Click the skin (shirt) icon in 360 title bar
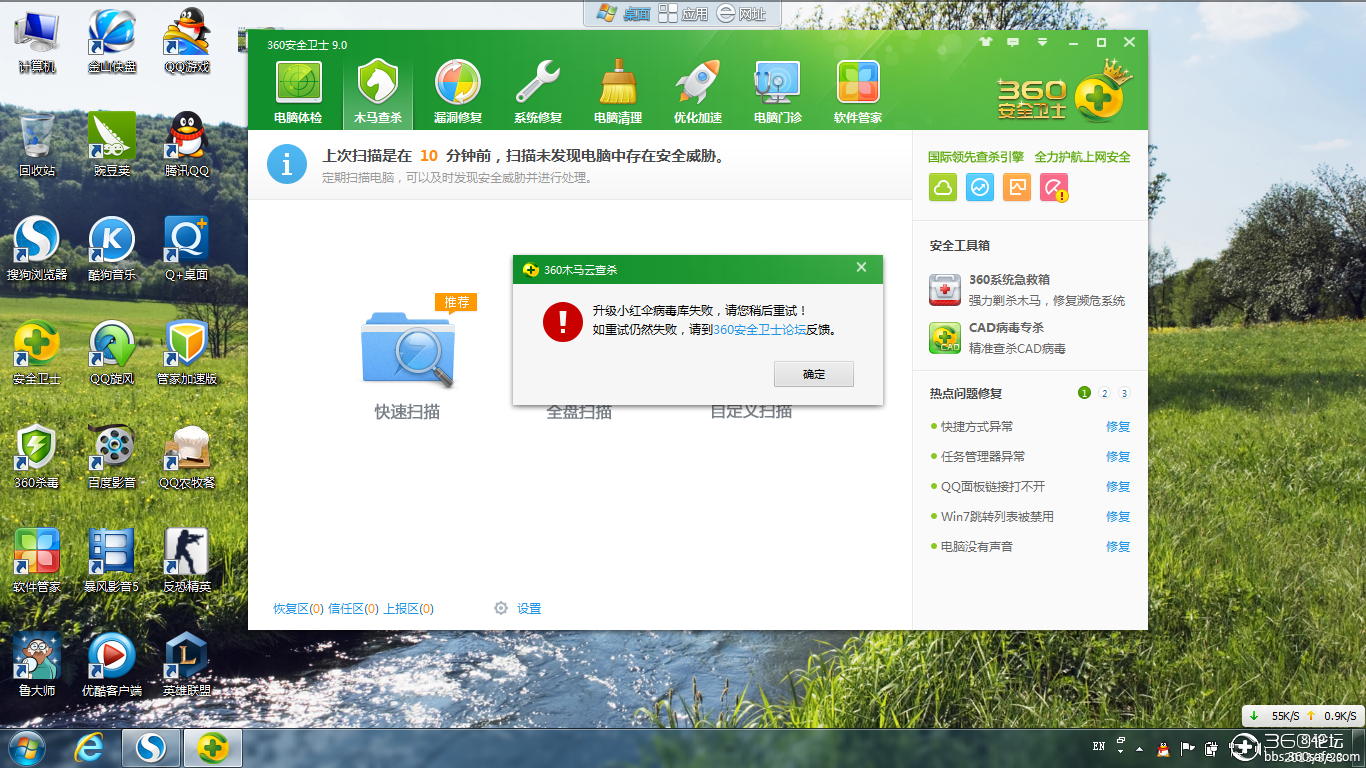The image size is (1366, 768). (985, 43)
